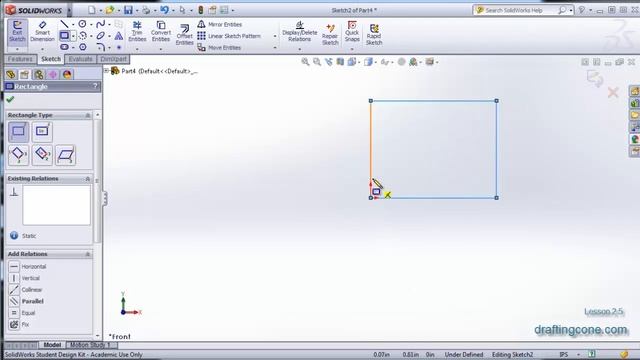Choose Parallelogram type
The width and height of the screenshot is (640, 360).
click(65, 155)
